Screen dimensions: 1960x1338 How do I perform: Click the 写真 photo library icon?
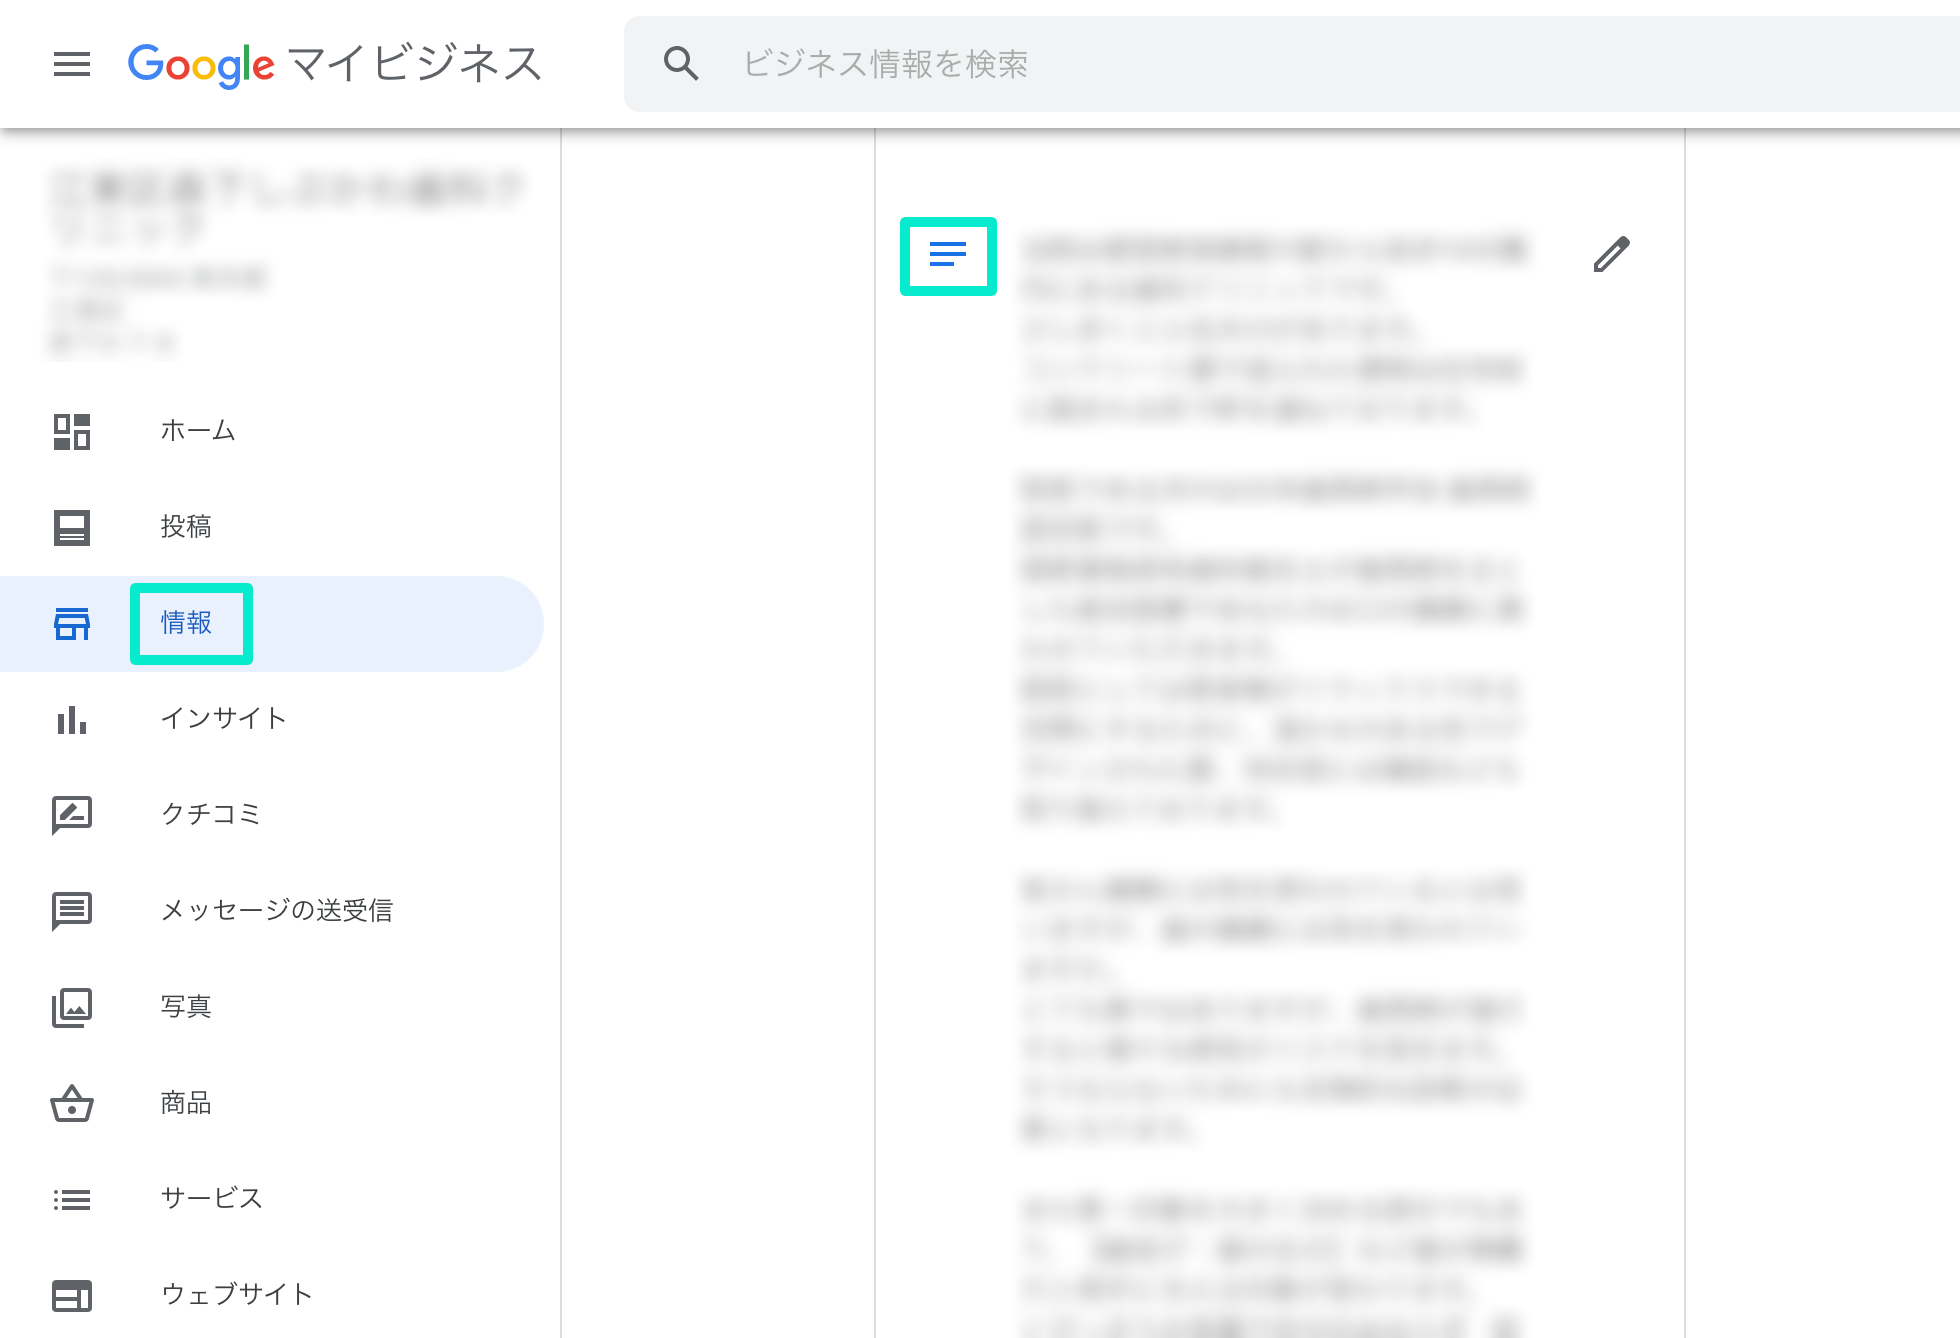[x=72, y=1007]
